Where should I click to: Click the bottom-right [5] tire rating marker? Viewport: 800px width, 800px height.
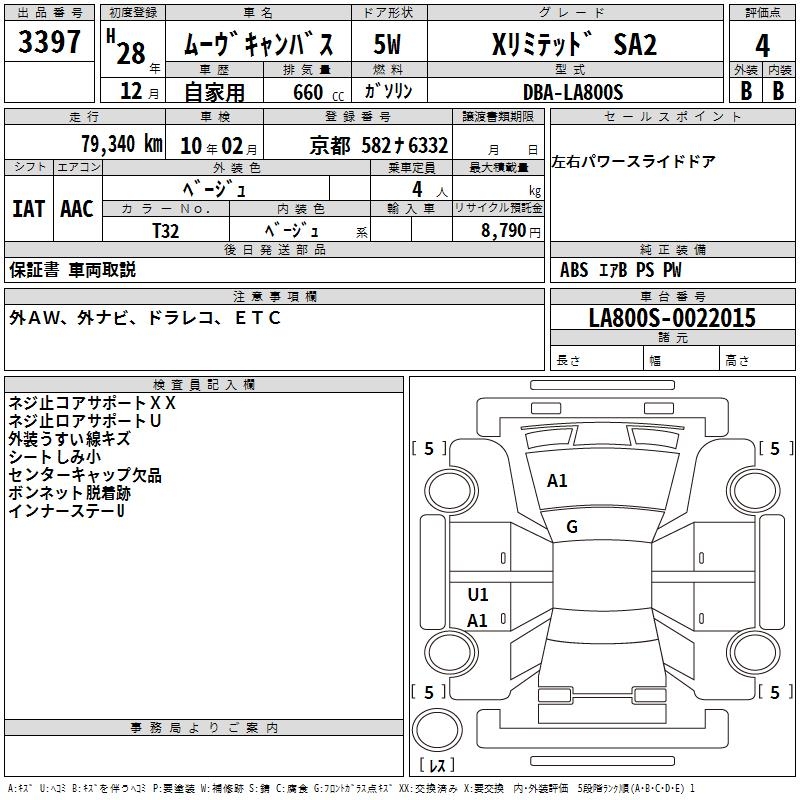(x=774, y=692)
